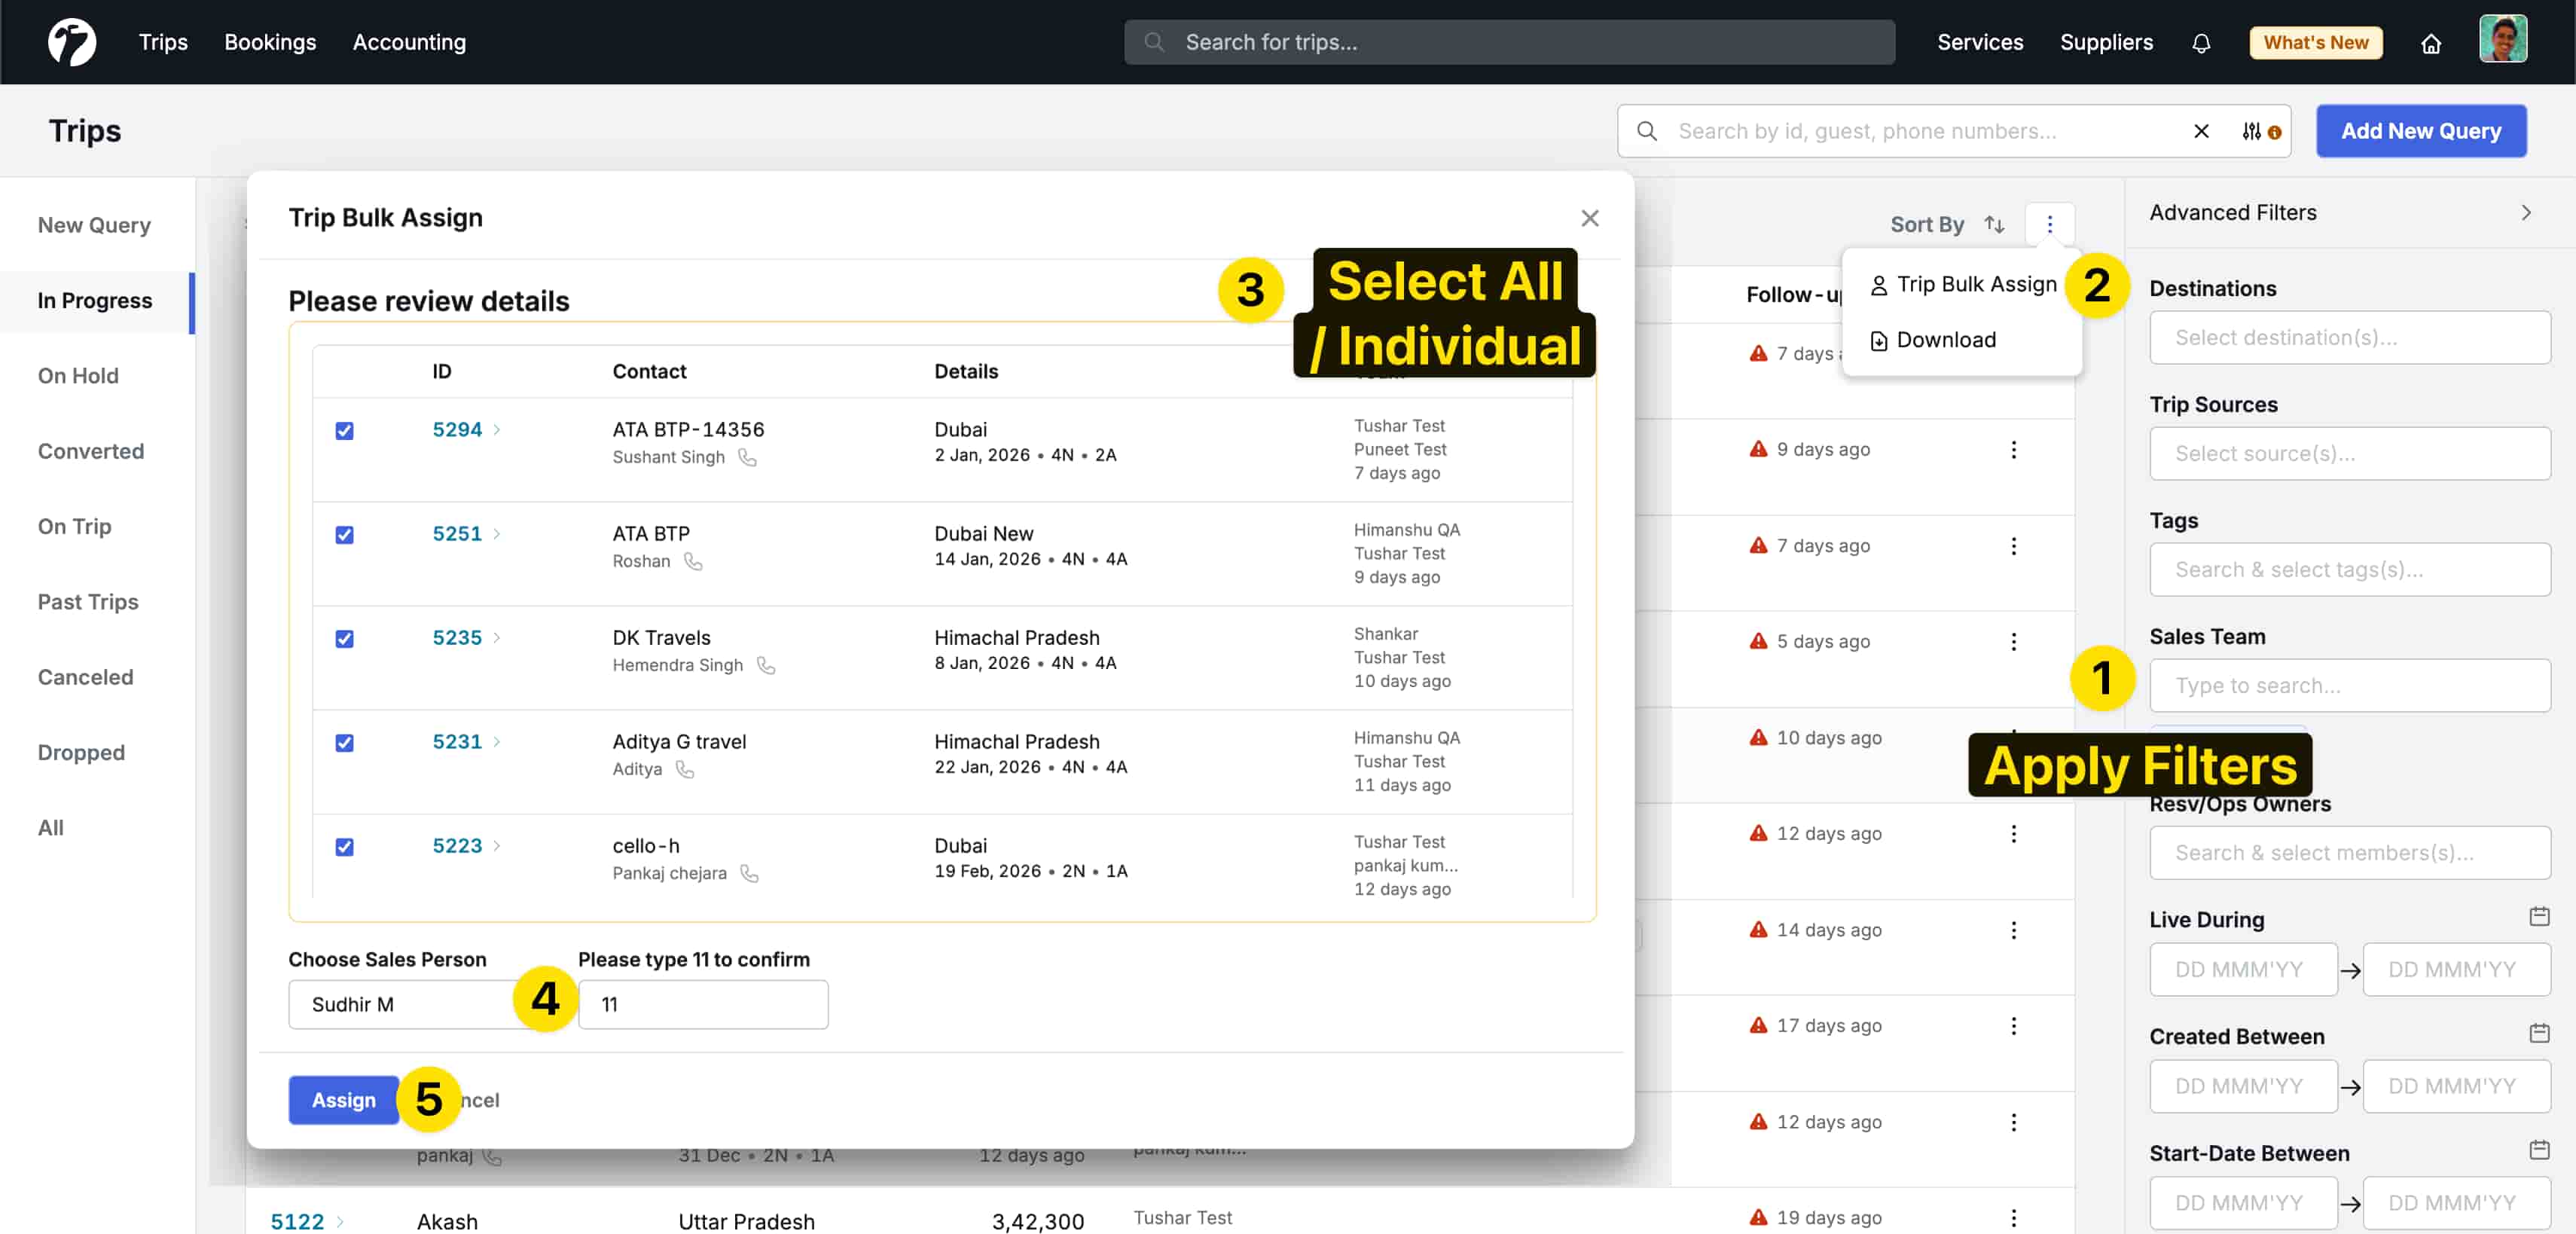This screenshot has height=1234, width=2576.
Task: Clear the search field with the X icon
Action: [x=2202, y=131]
